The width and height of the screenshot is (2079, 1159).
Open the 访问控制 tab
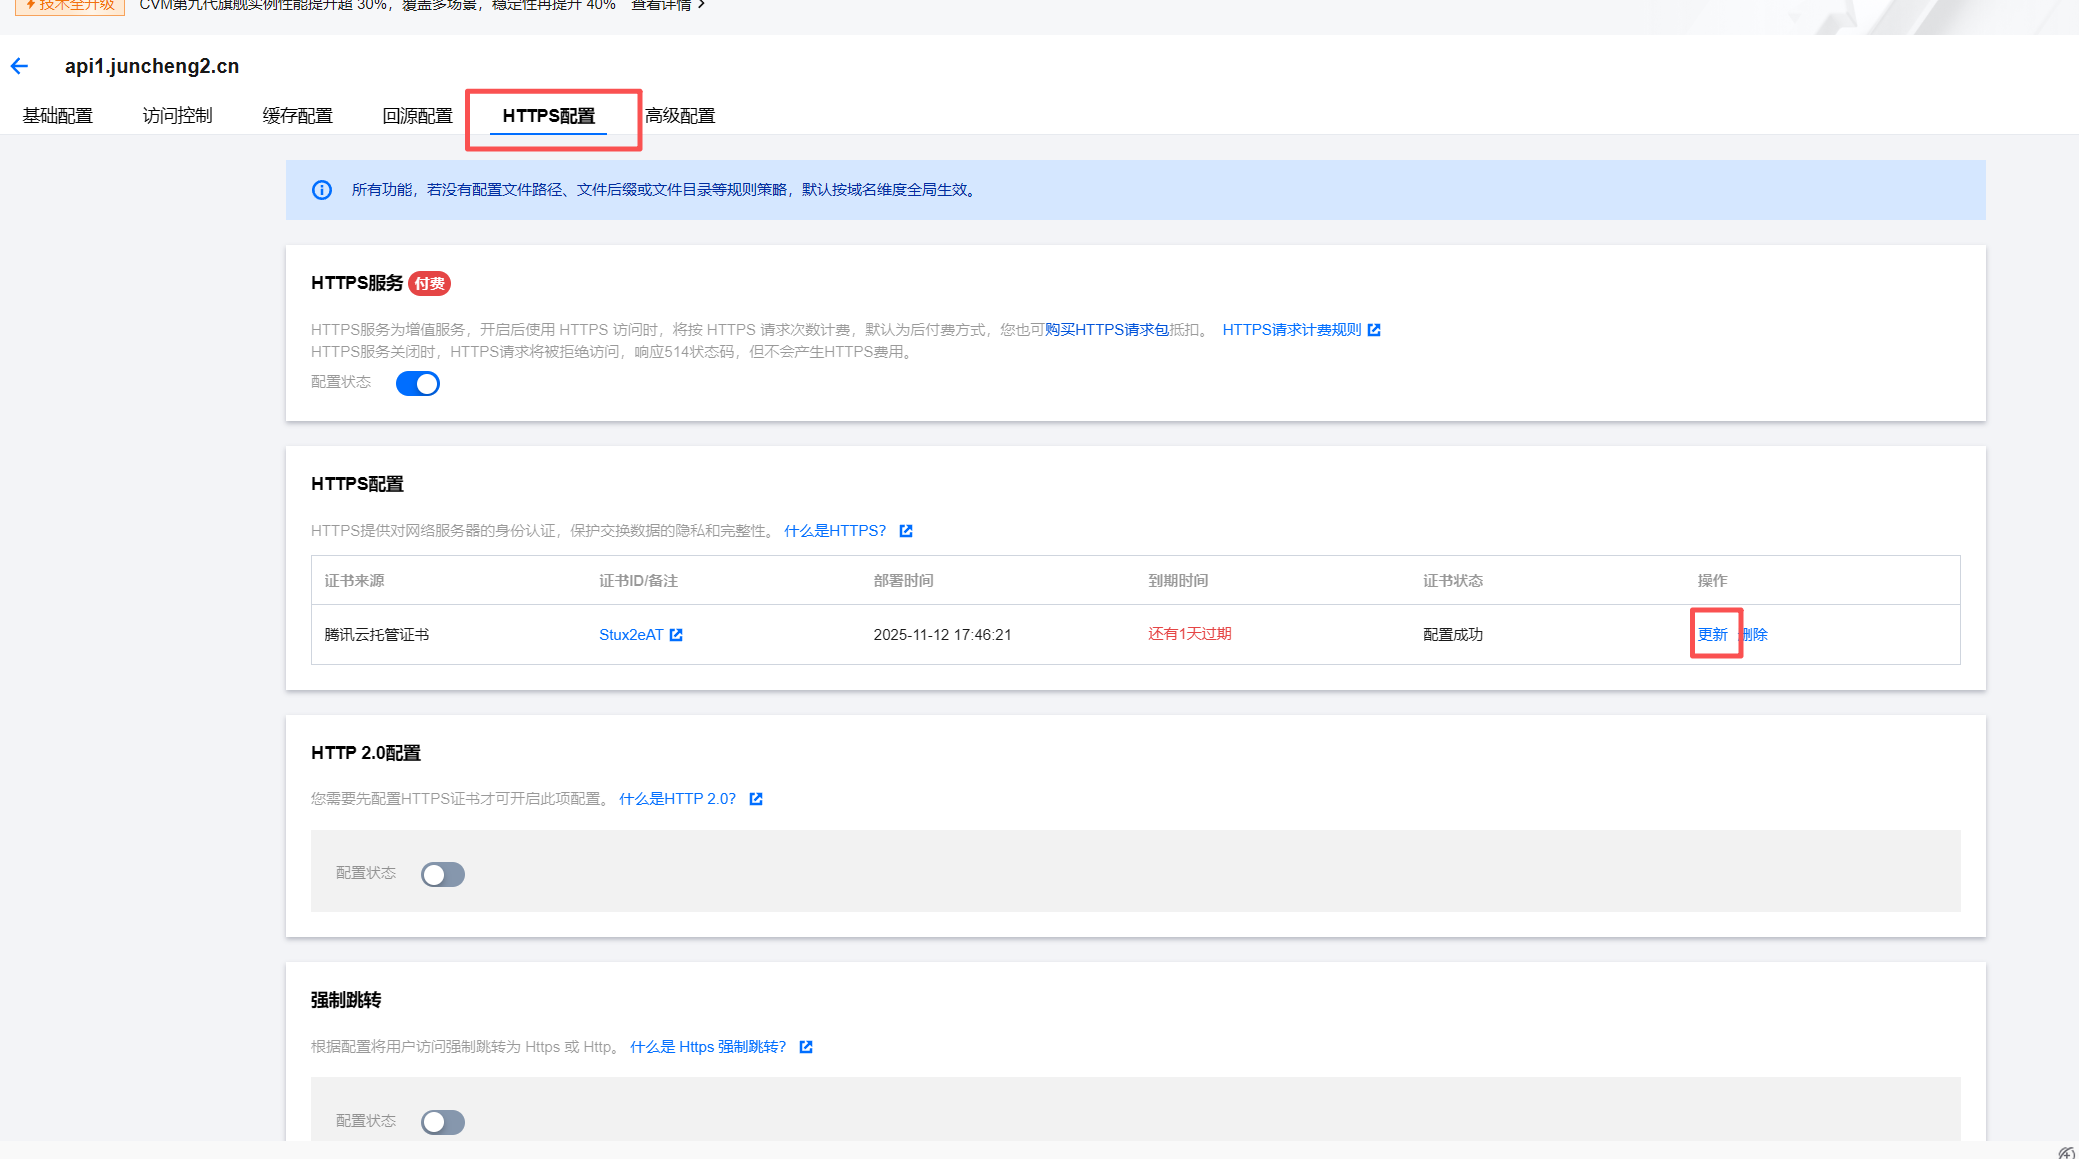point(177,116)
